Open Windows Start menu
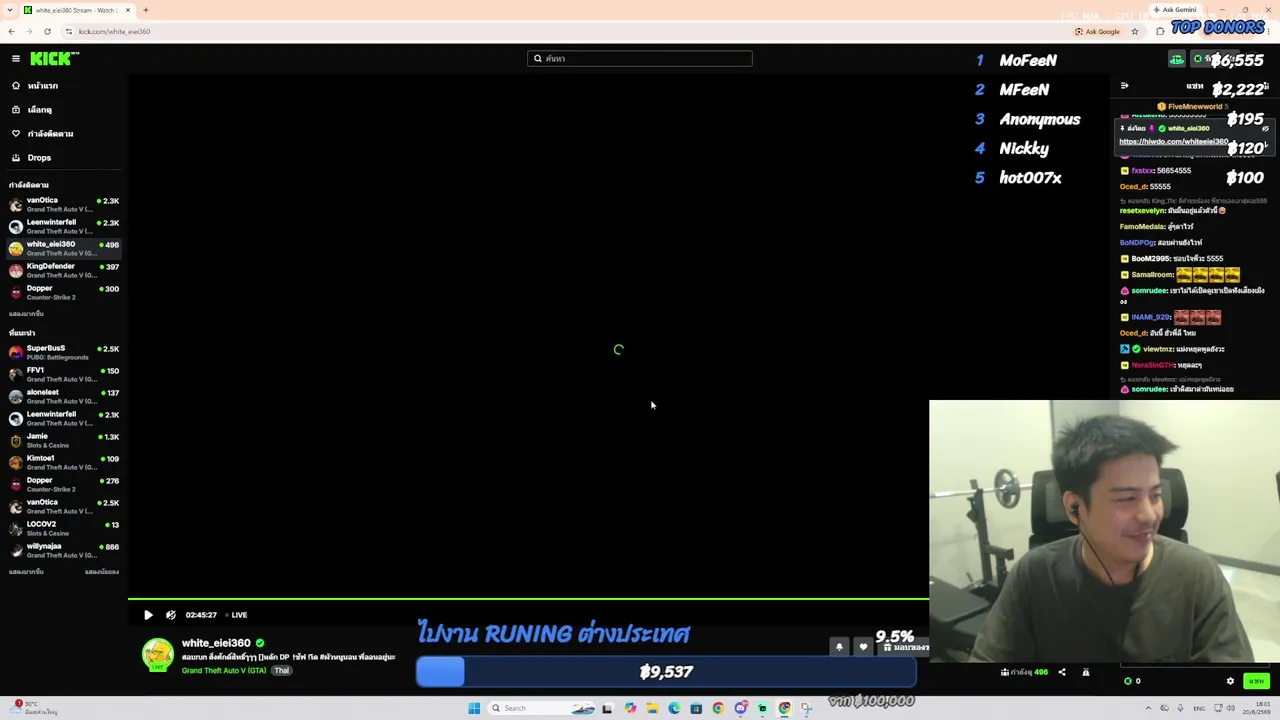Image resolution: width=1280 pixels, height=720 pixels. [x=474, y=708]
